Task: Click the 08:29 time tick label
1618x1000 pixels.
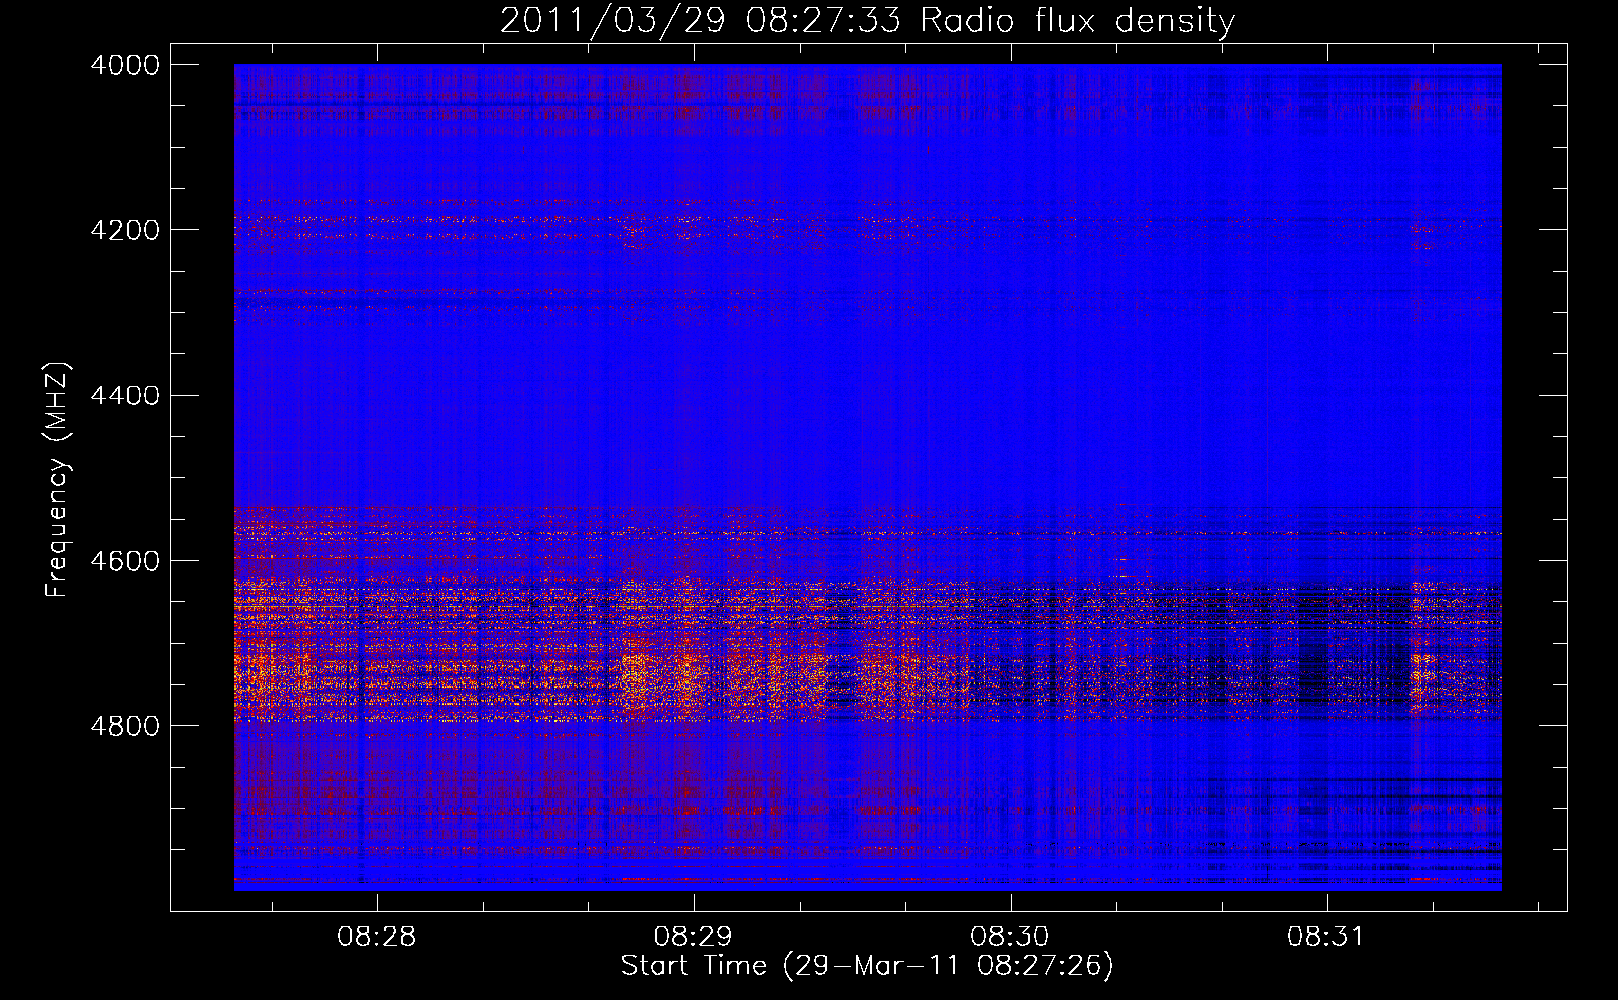Action: (693, 937)
